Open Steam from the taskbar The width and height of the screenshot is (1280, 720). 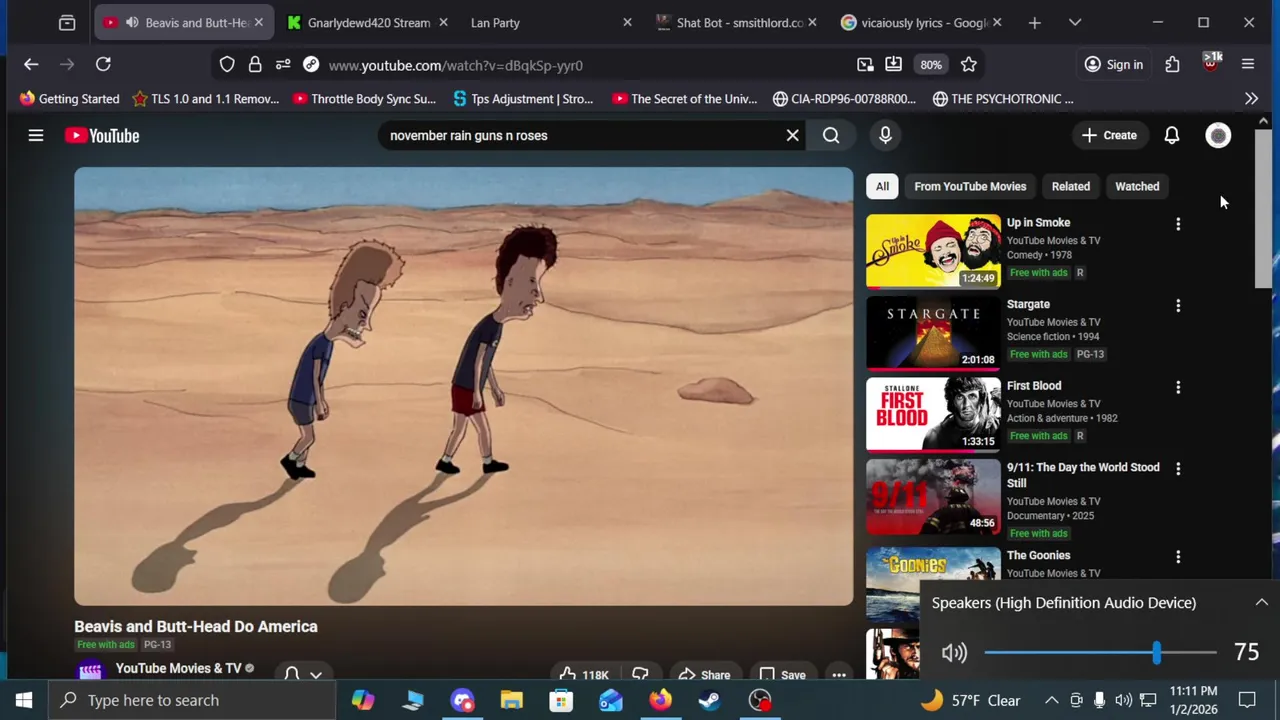click(x=709, y=700)
